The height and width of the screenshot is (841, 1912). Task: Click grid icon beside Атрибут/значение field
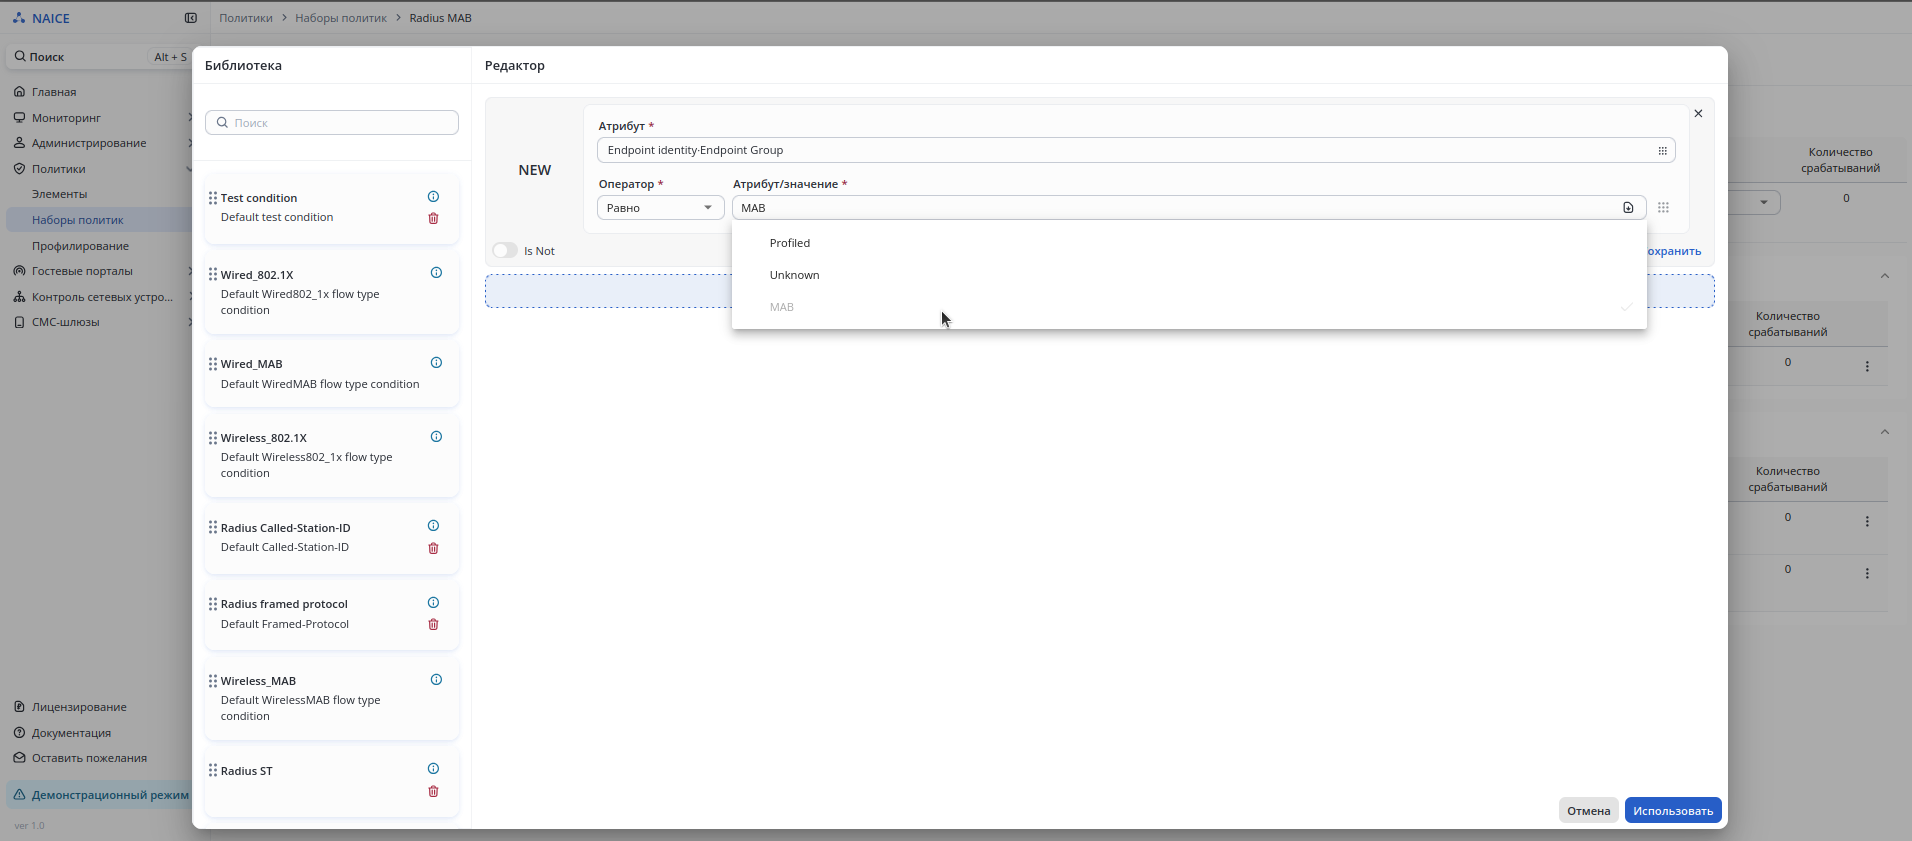pos(1663,208)
